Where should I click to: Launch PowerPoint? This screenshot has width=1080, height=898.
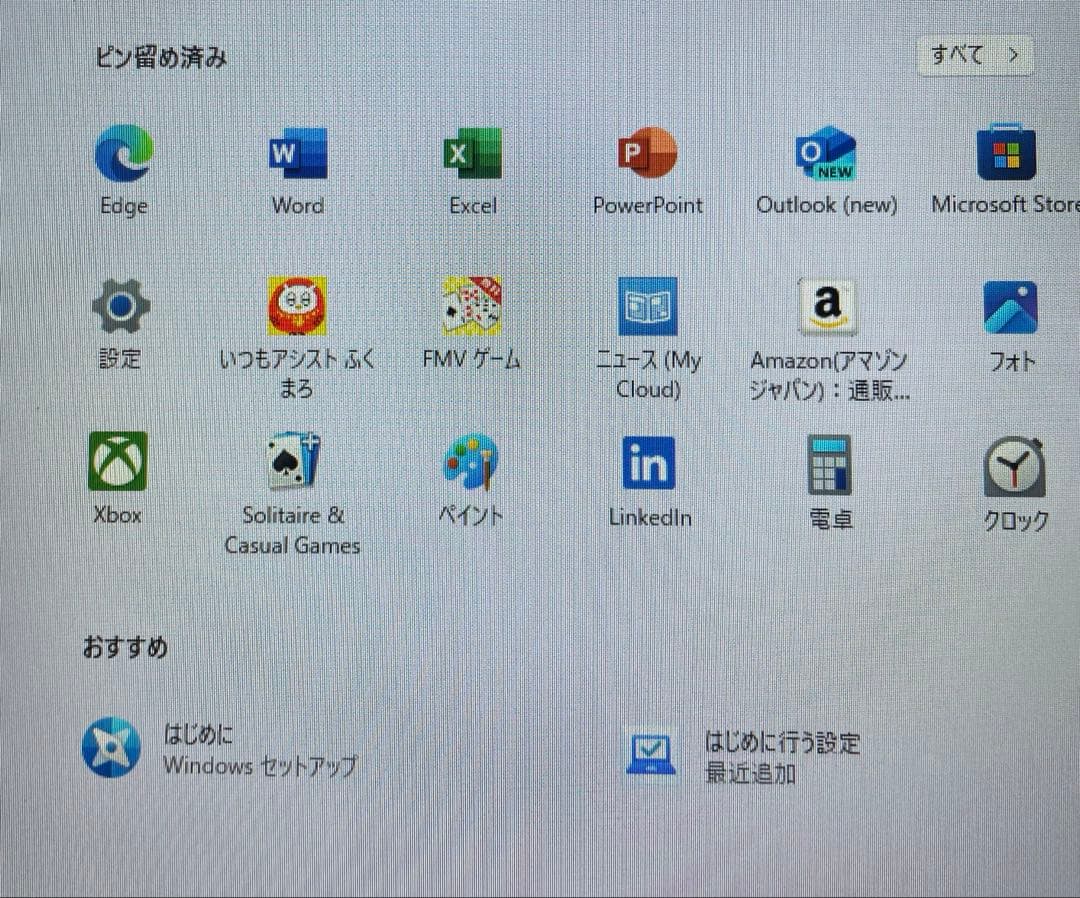(x=648, y=155)
